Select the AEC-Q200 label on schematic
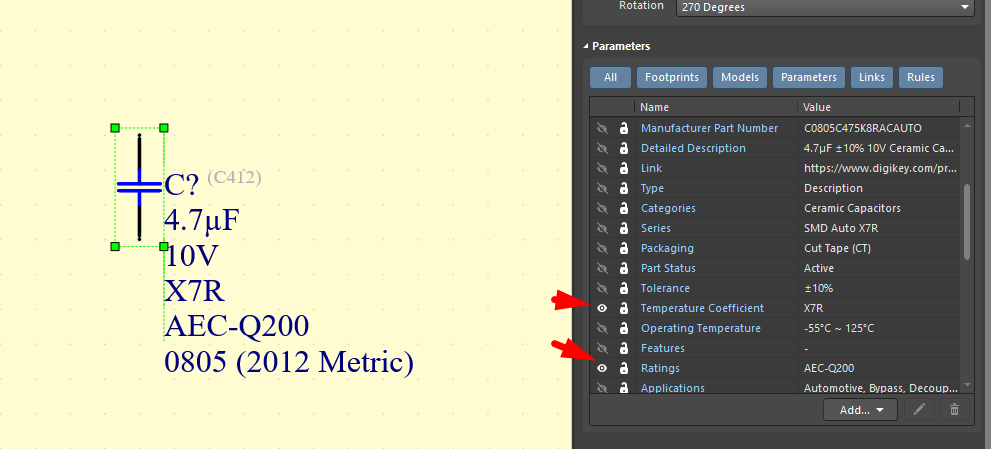This screenshot has height=449, width=991. pos(237,326)
